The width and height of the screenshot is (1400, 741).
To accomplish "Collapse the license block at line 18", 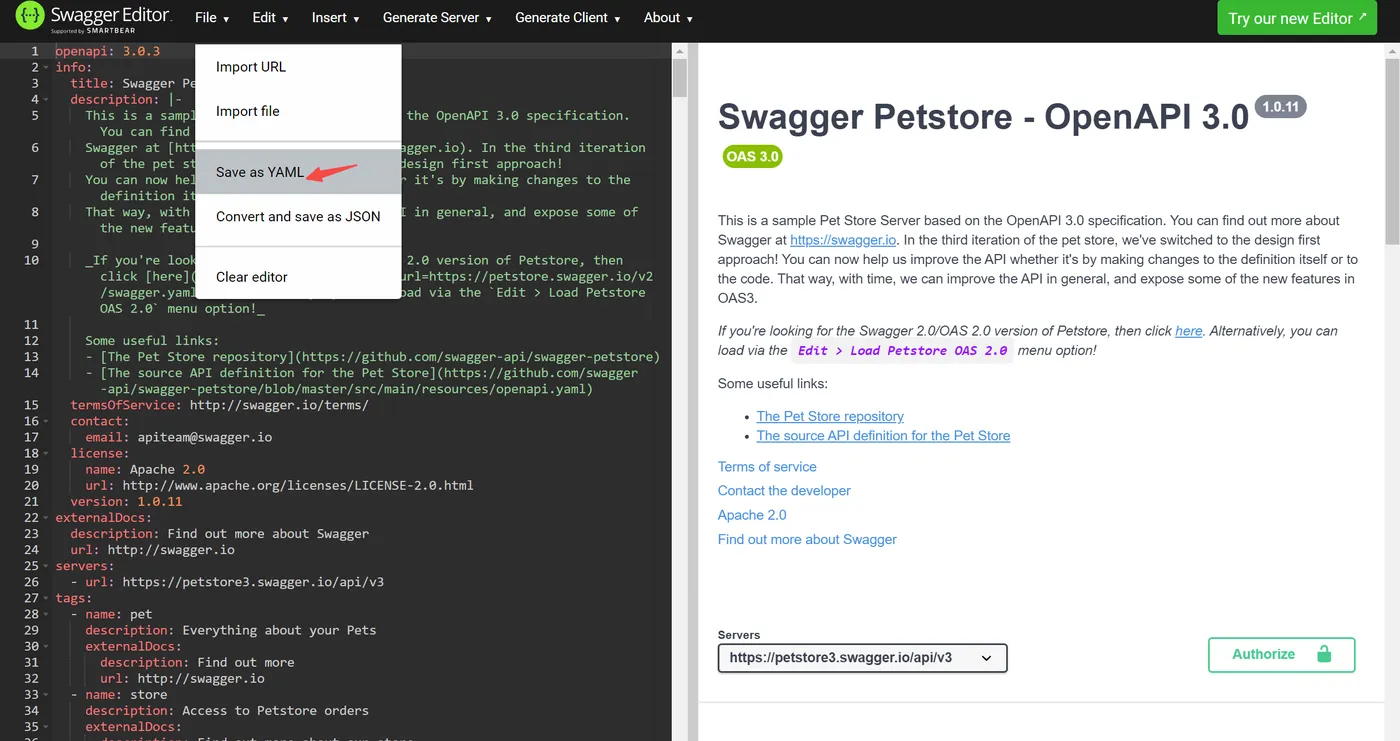I will [x=47, y=454].
